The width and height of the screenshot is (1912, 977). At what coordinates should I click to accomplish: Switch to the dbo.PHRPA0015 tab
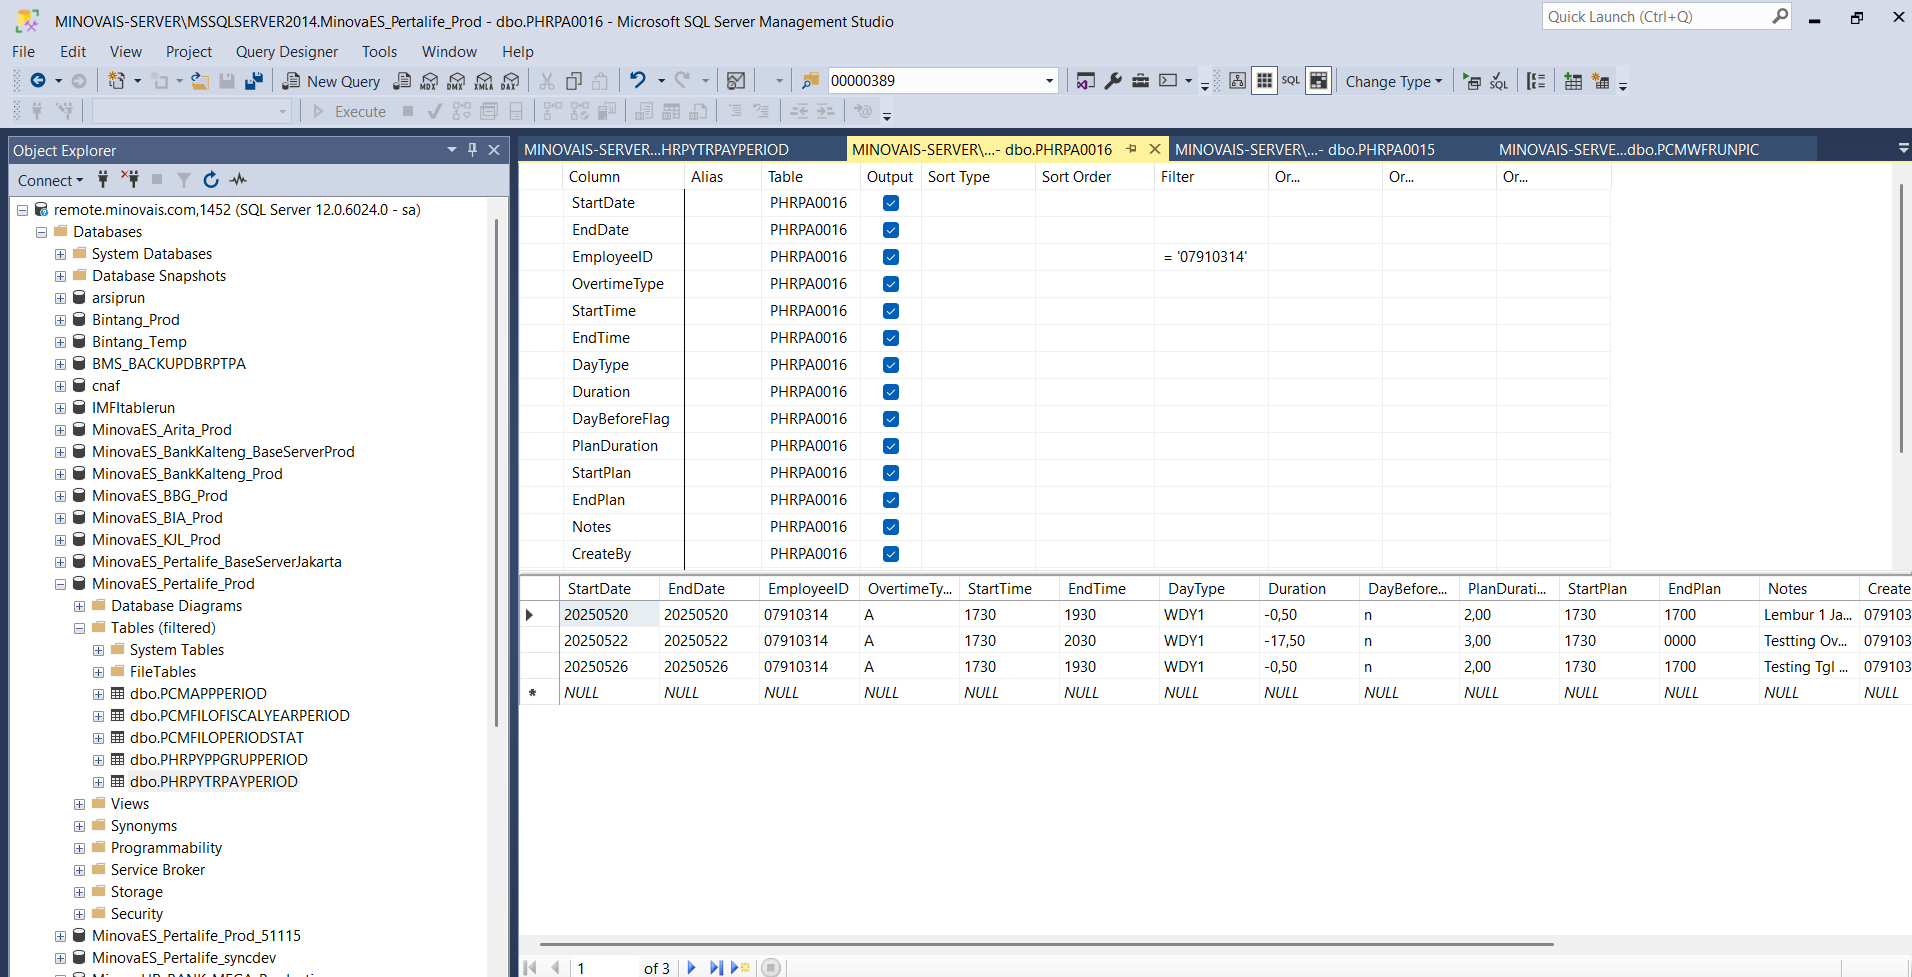coord(1304,149)
